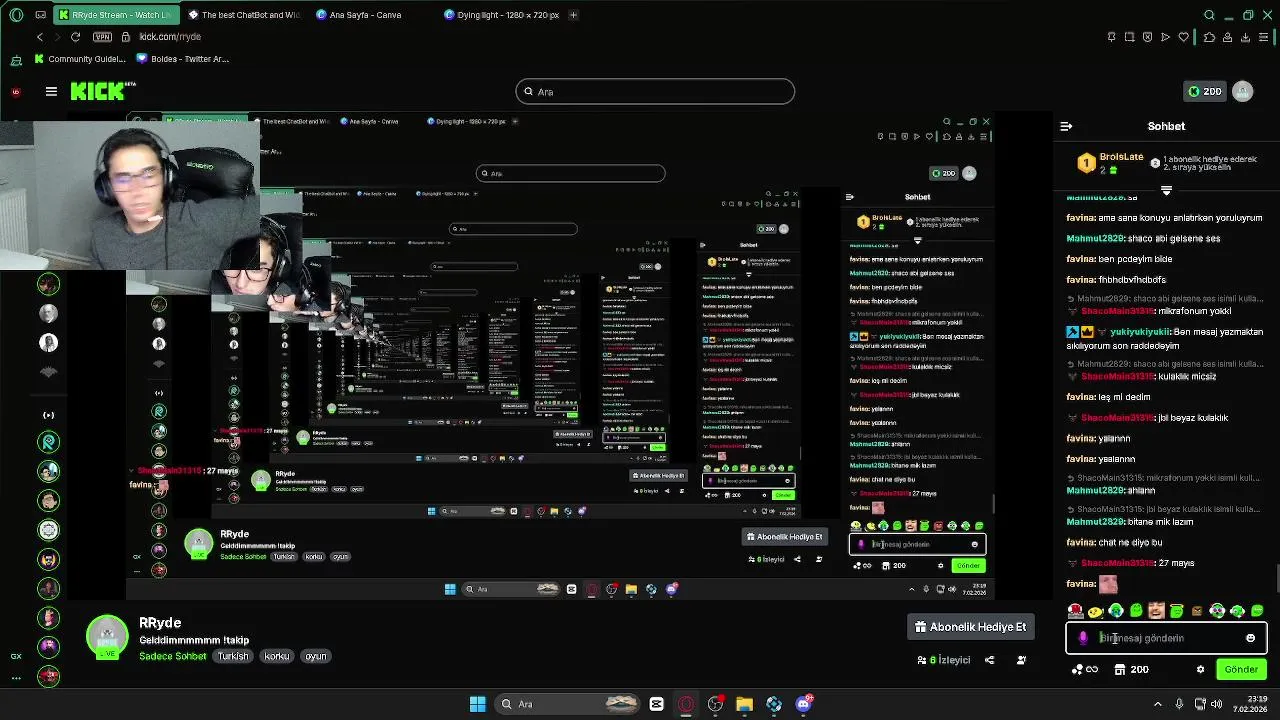
Task: Open the user profile avatar in Kick header
Action: click(1243, 91)
